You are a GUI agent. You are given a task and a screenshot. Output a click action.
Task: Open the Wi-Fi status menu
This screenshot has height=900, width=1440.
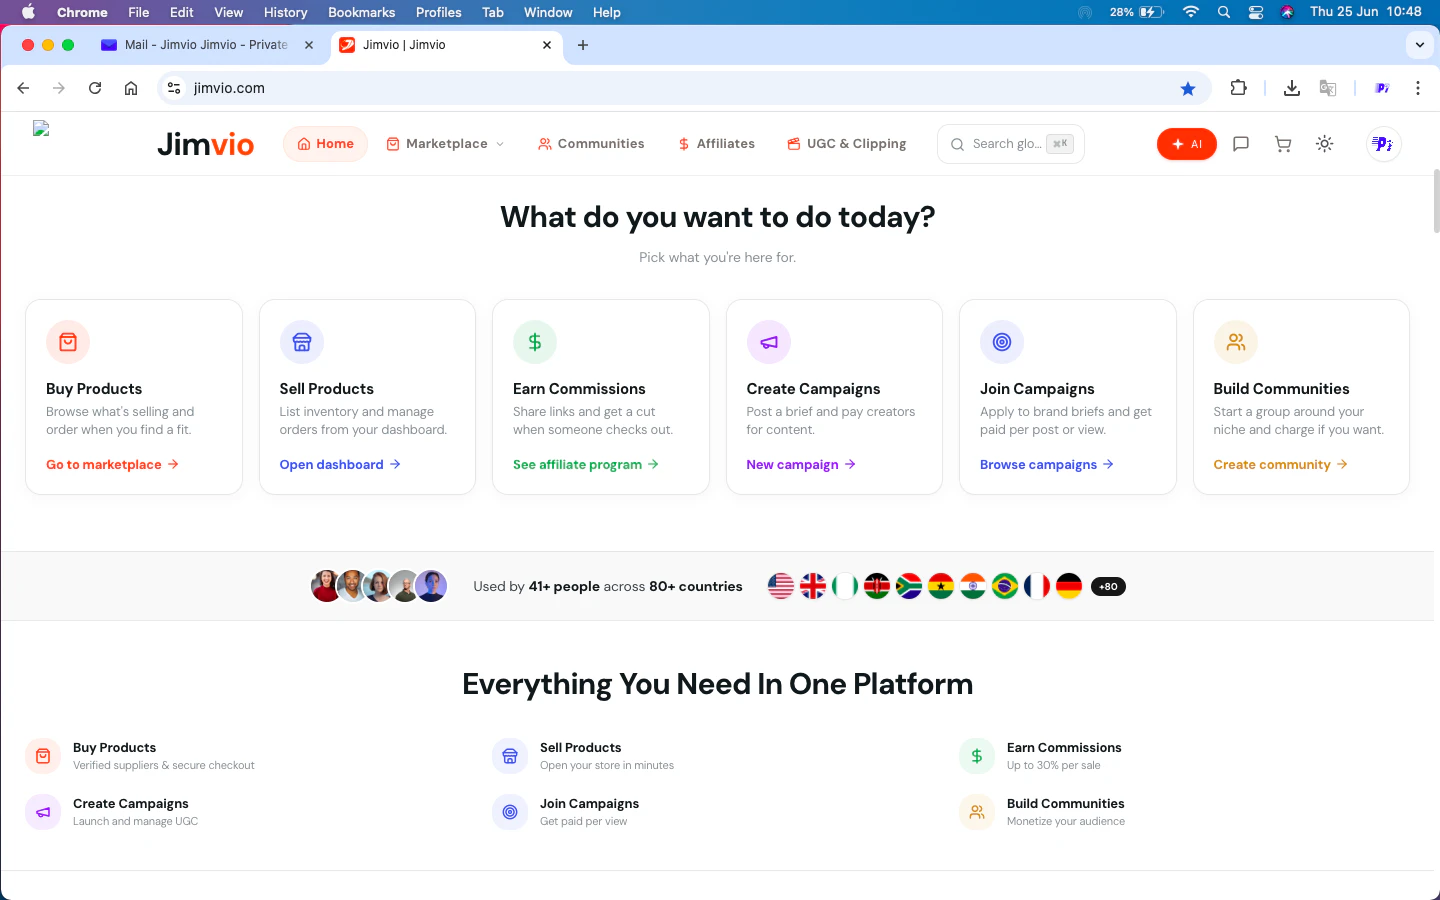(1191, 12)
